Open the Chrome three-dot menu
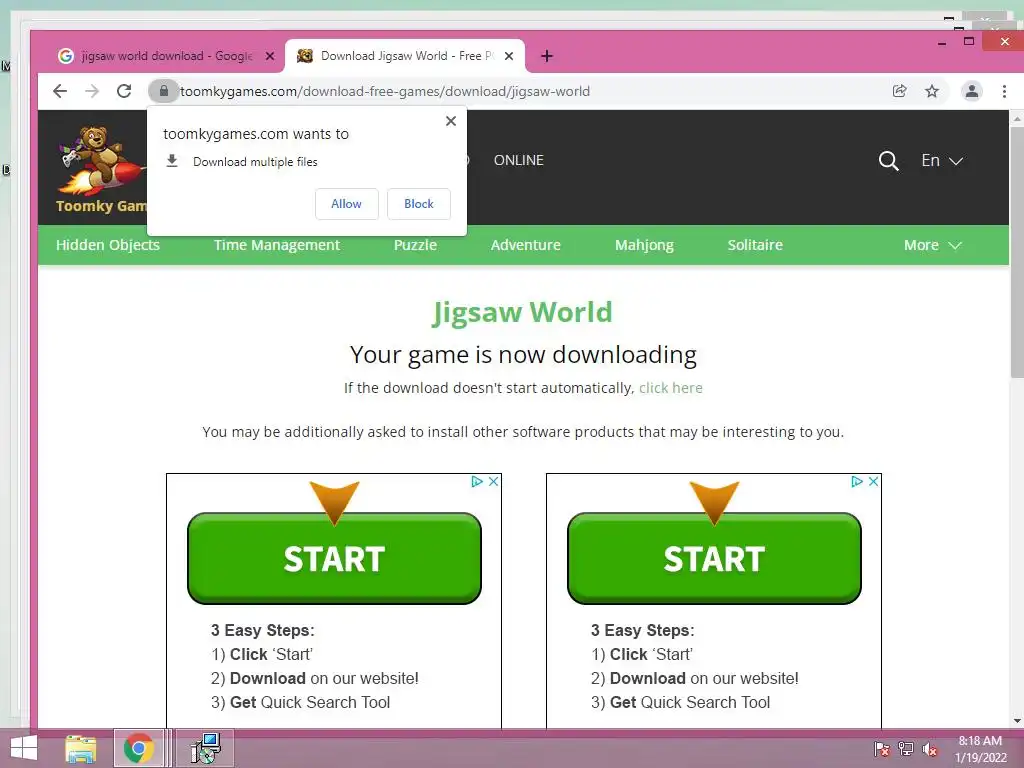This screenshot has width=1024, height=768. pos(1004,91)
